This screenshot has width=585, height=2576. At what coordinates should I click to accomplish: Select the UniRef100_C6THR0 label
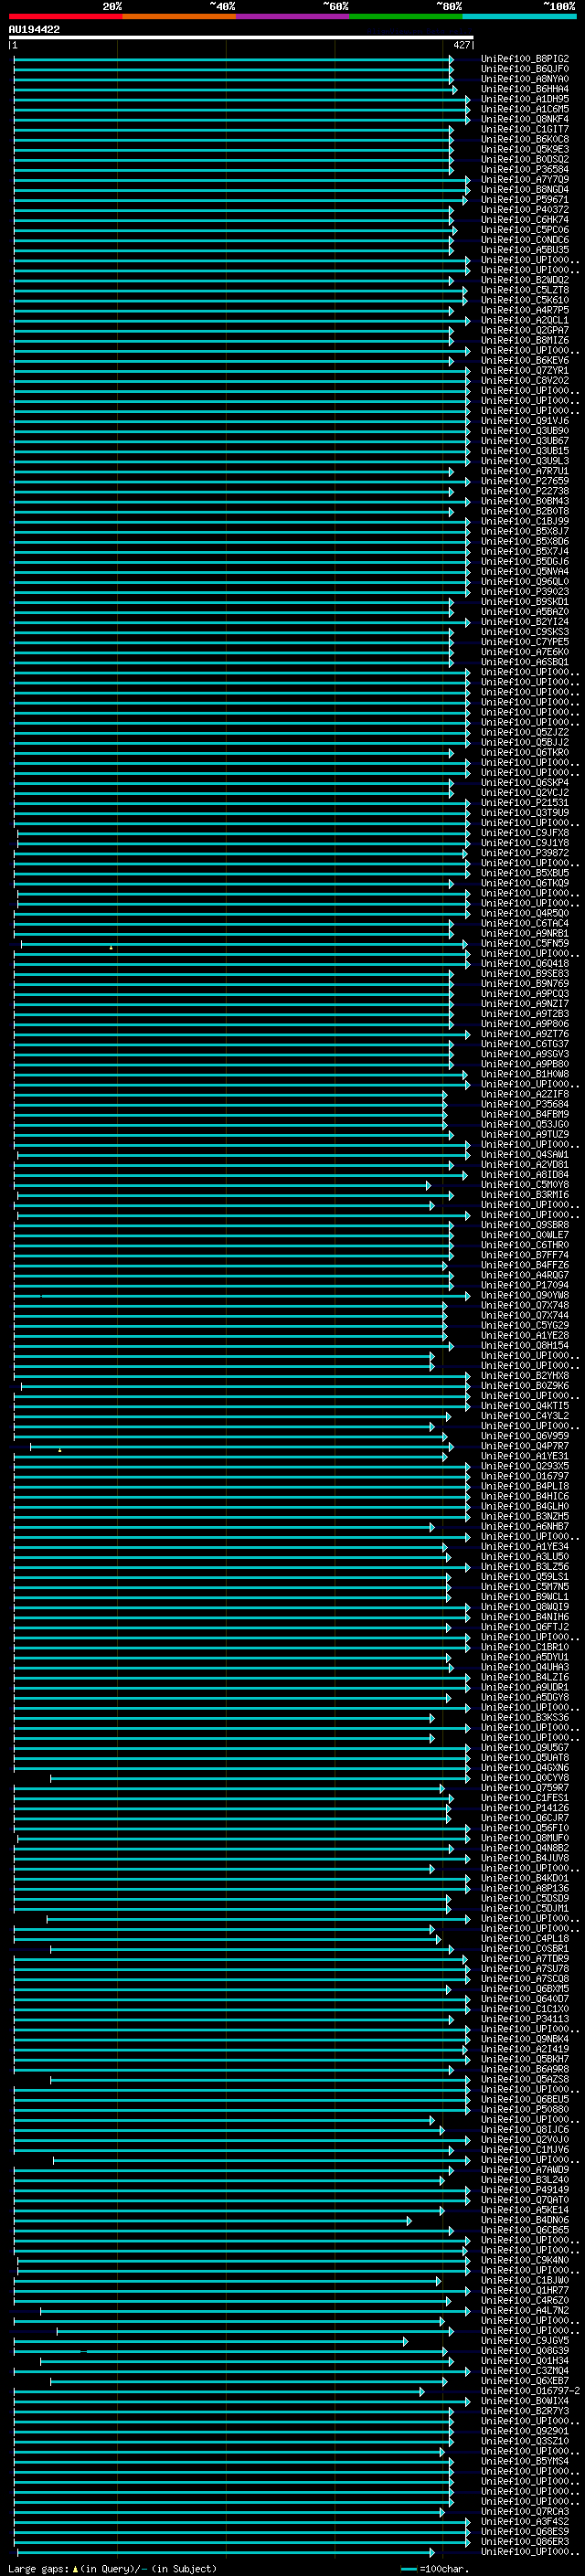pyautogui.click(x=525, y=1245)
